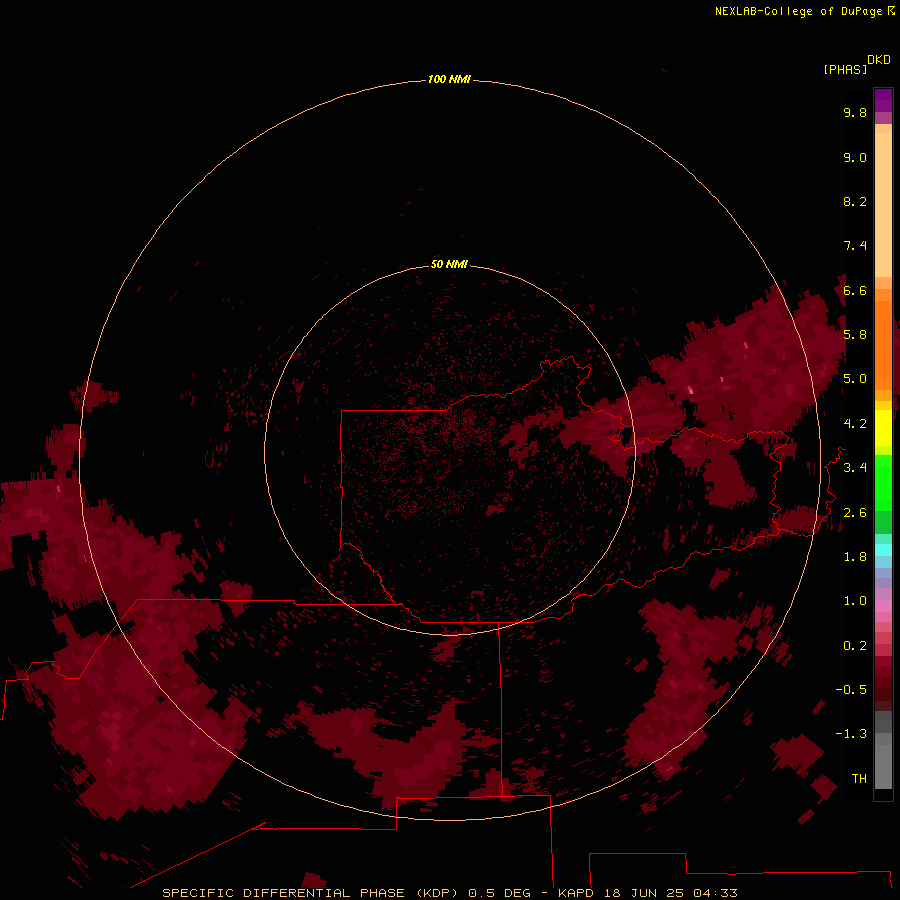
Task: Click the 5.0 value on color scale
Action: pyautogui.click(x=855, y=379)
